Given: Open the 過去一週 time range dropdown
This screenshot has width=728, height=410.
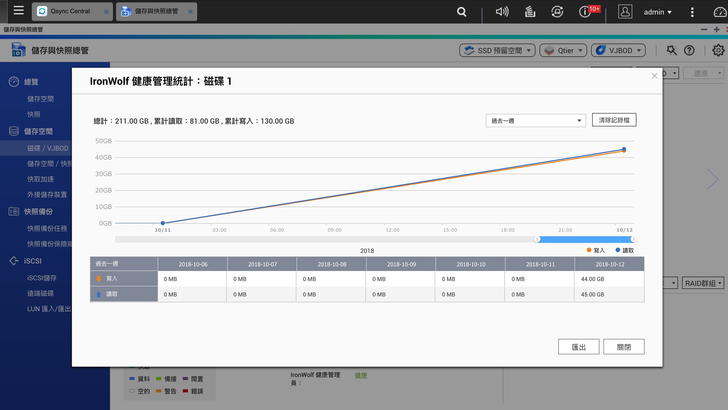Looking at the screenshot, I should [x=535, y=121].
